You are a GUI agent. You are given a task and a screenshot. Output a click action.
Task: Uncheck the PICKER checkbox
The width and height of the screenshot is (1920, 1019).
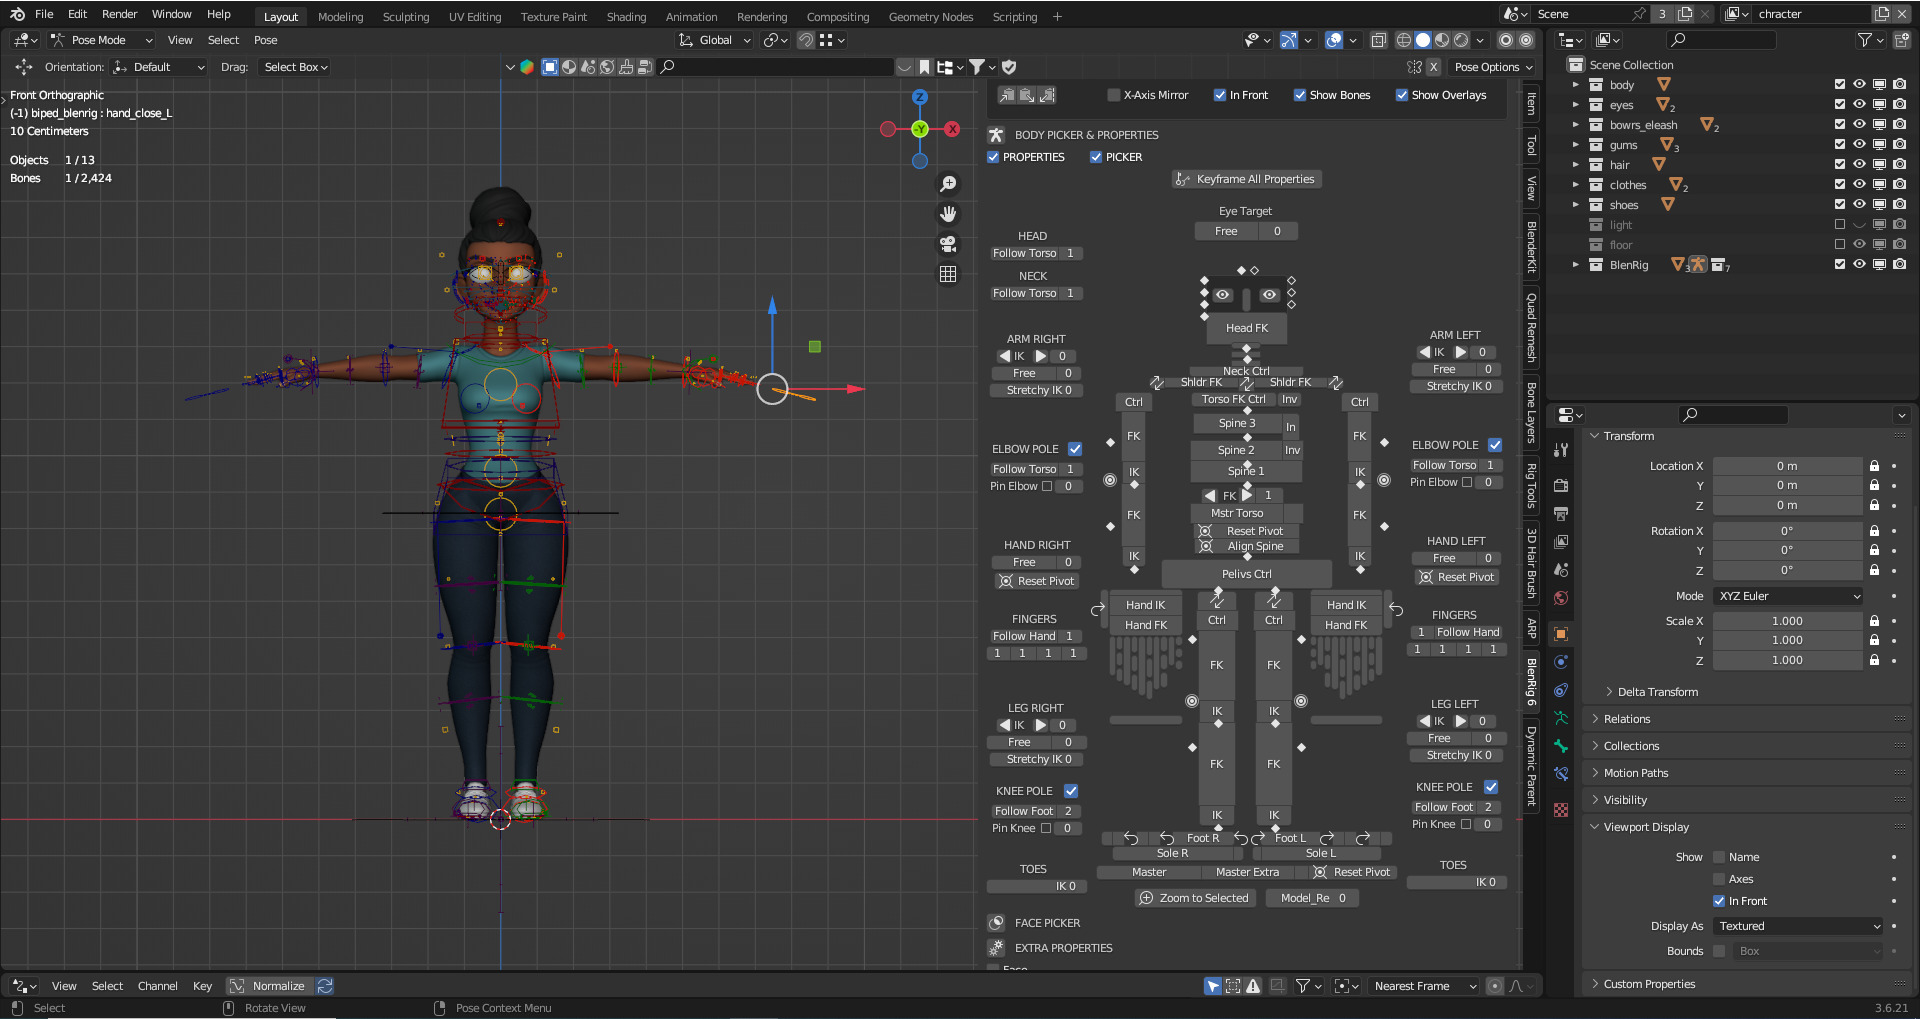tap(1096, 157)
